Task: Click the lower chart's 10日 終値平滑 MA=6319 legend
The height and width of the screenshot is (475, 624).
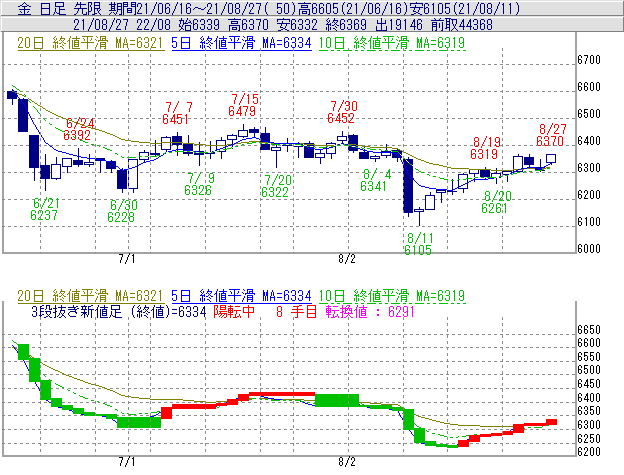Action: pyautogui.click(x=392, y=296)
